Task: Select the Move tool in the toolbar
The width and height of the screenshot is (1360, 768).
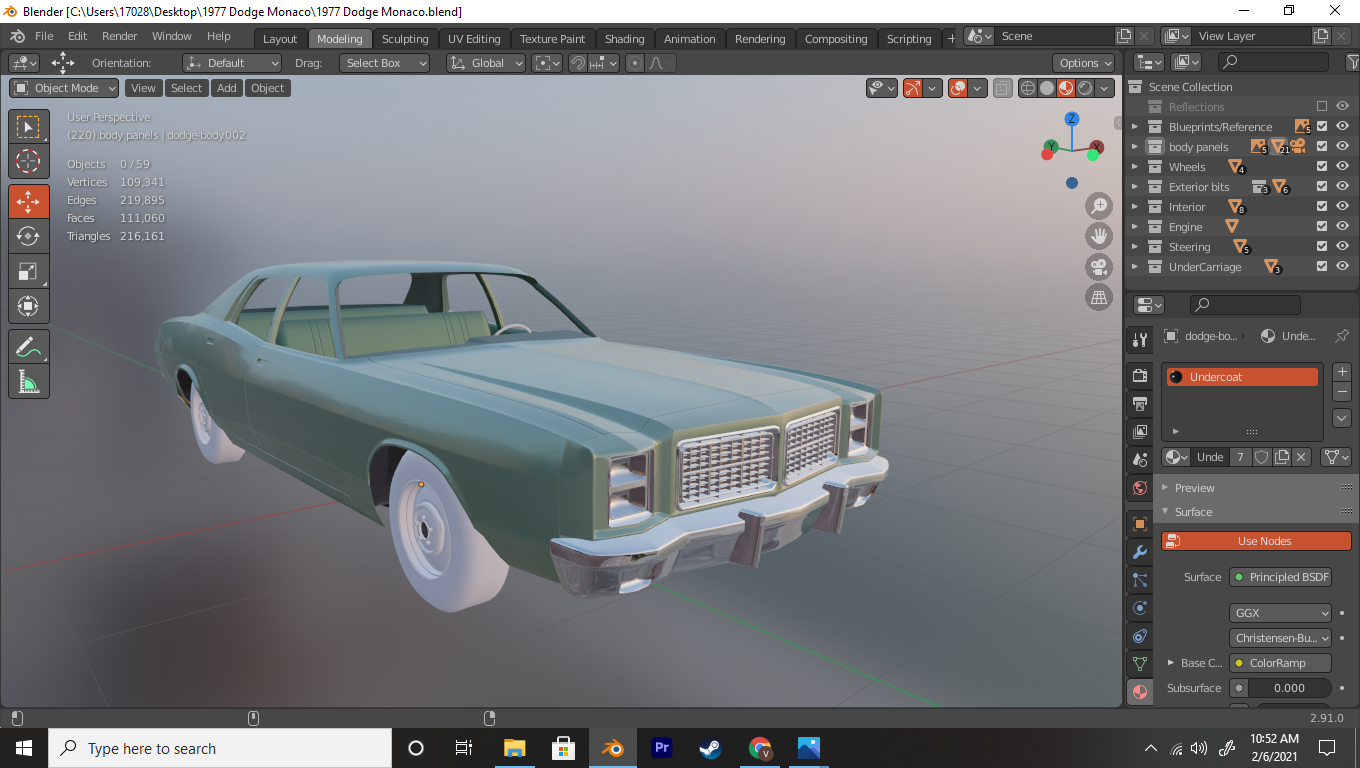Action: click(x=28, y=201)
